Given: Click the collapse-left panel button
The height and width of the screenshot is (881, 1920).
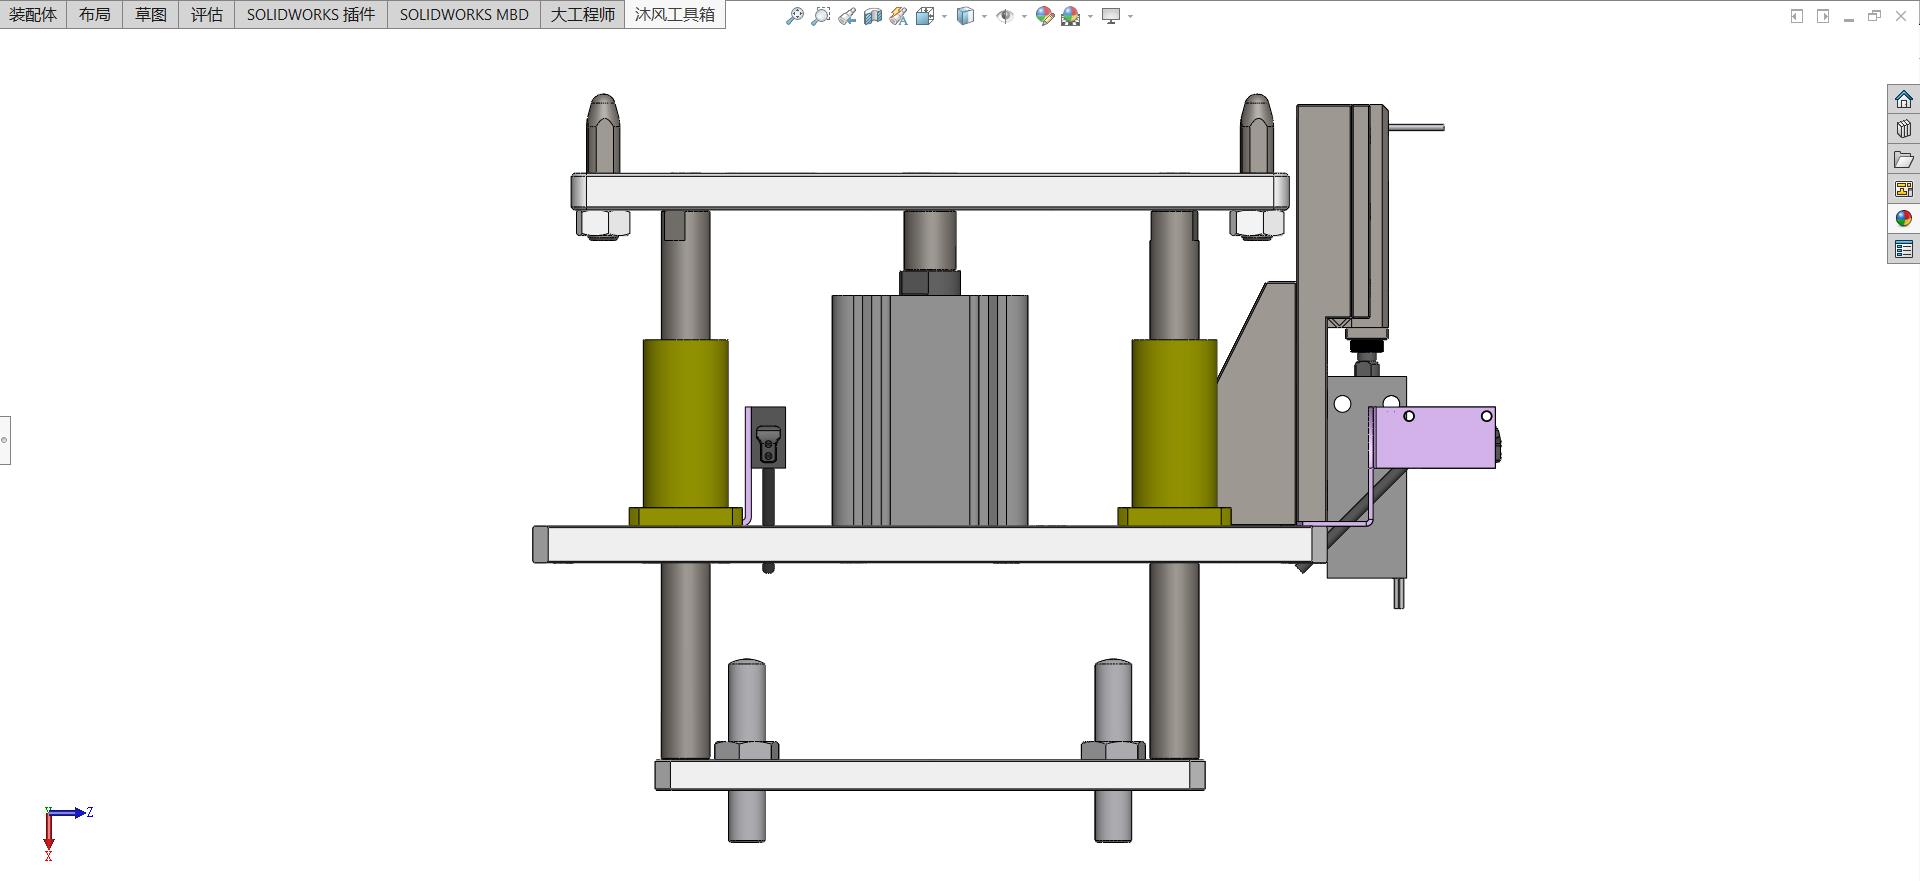Looking at the screenshot, I should tap(1797, 16).
